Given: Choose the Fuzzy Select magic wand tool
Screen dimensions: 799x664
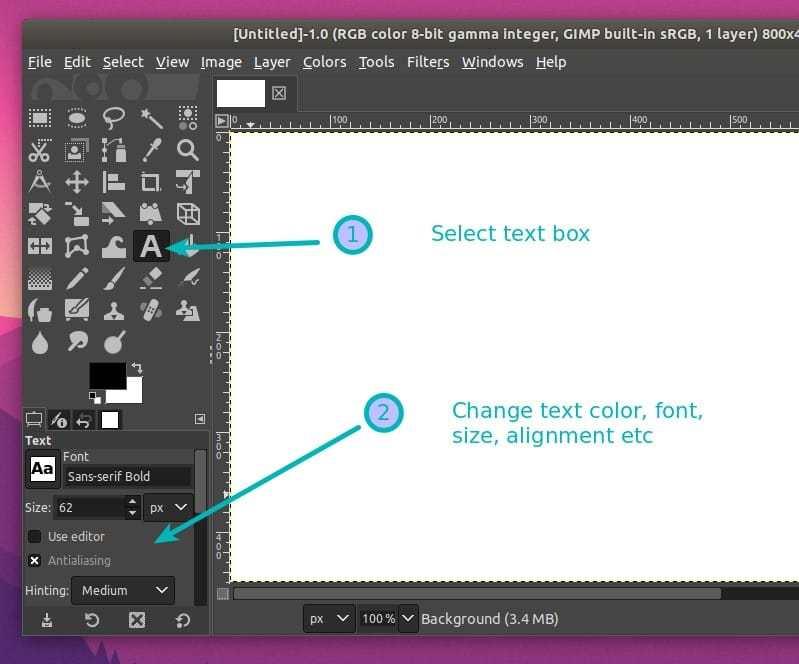Looking at the screenshot, I should click(x=151, y=119).
